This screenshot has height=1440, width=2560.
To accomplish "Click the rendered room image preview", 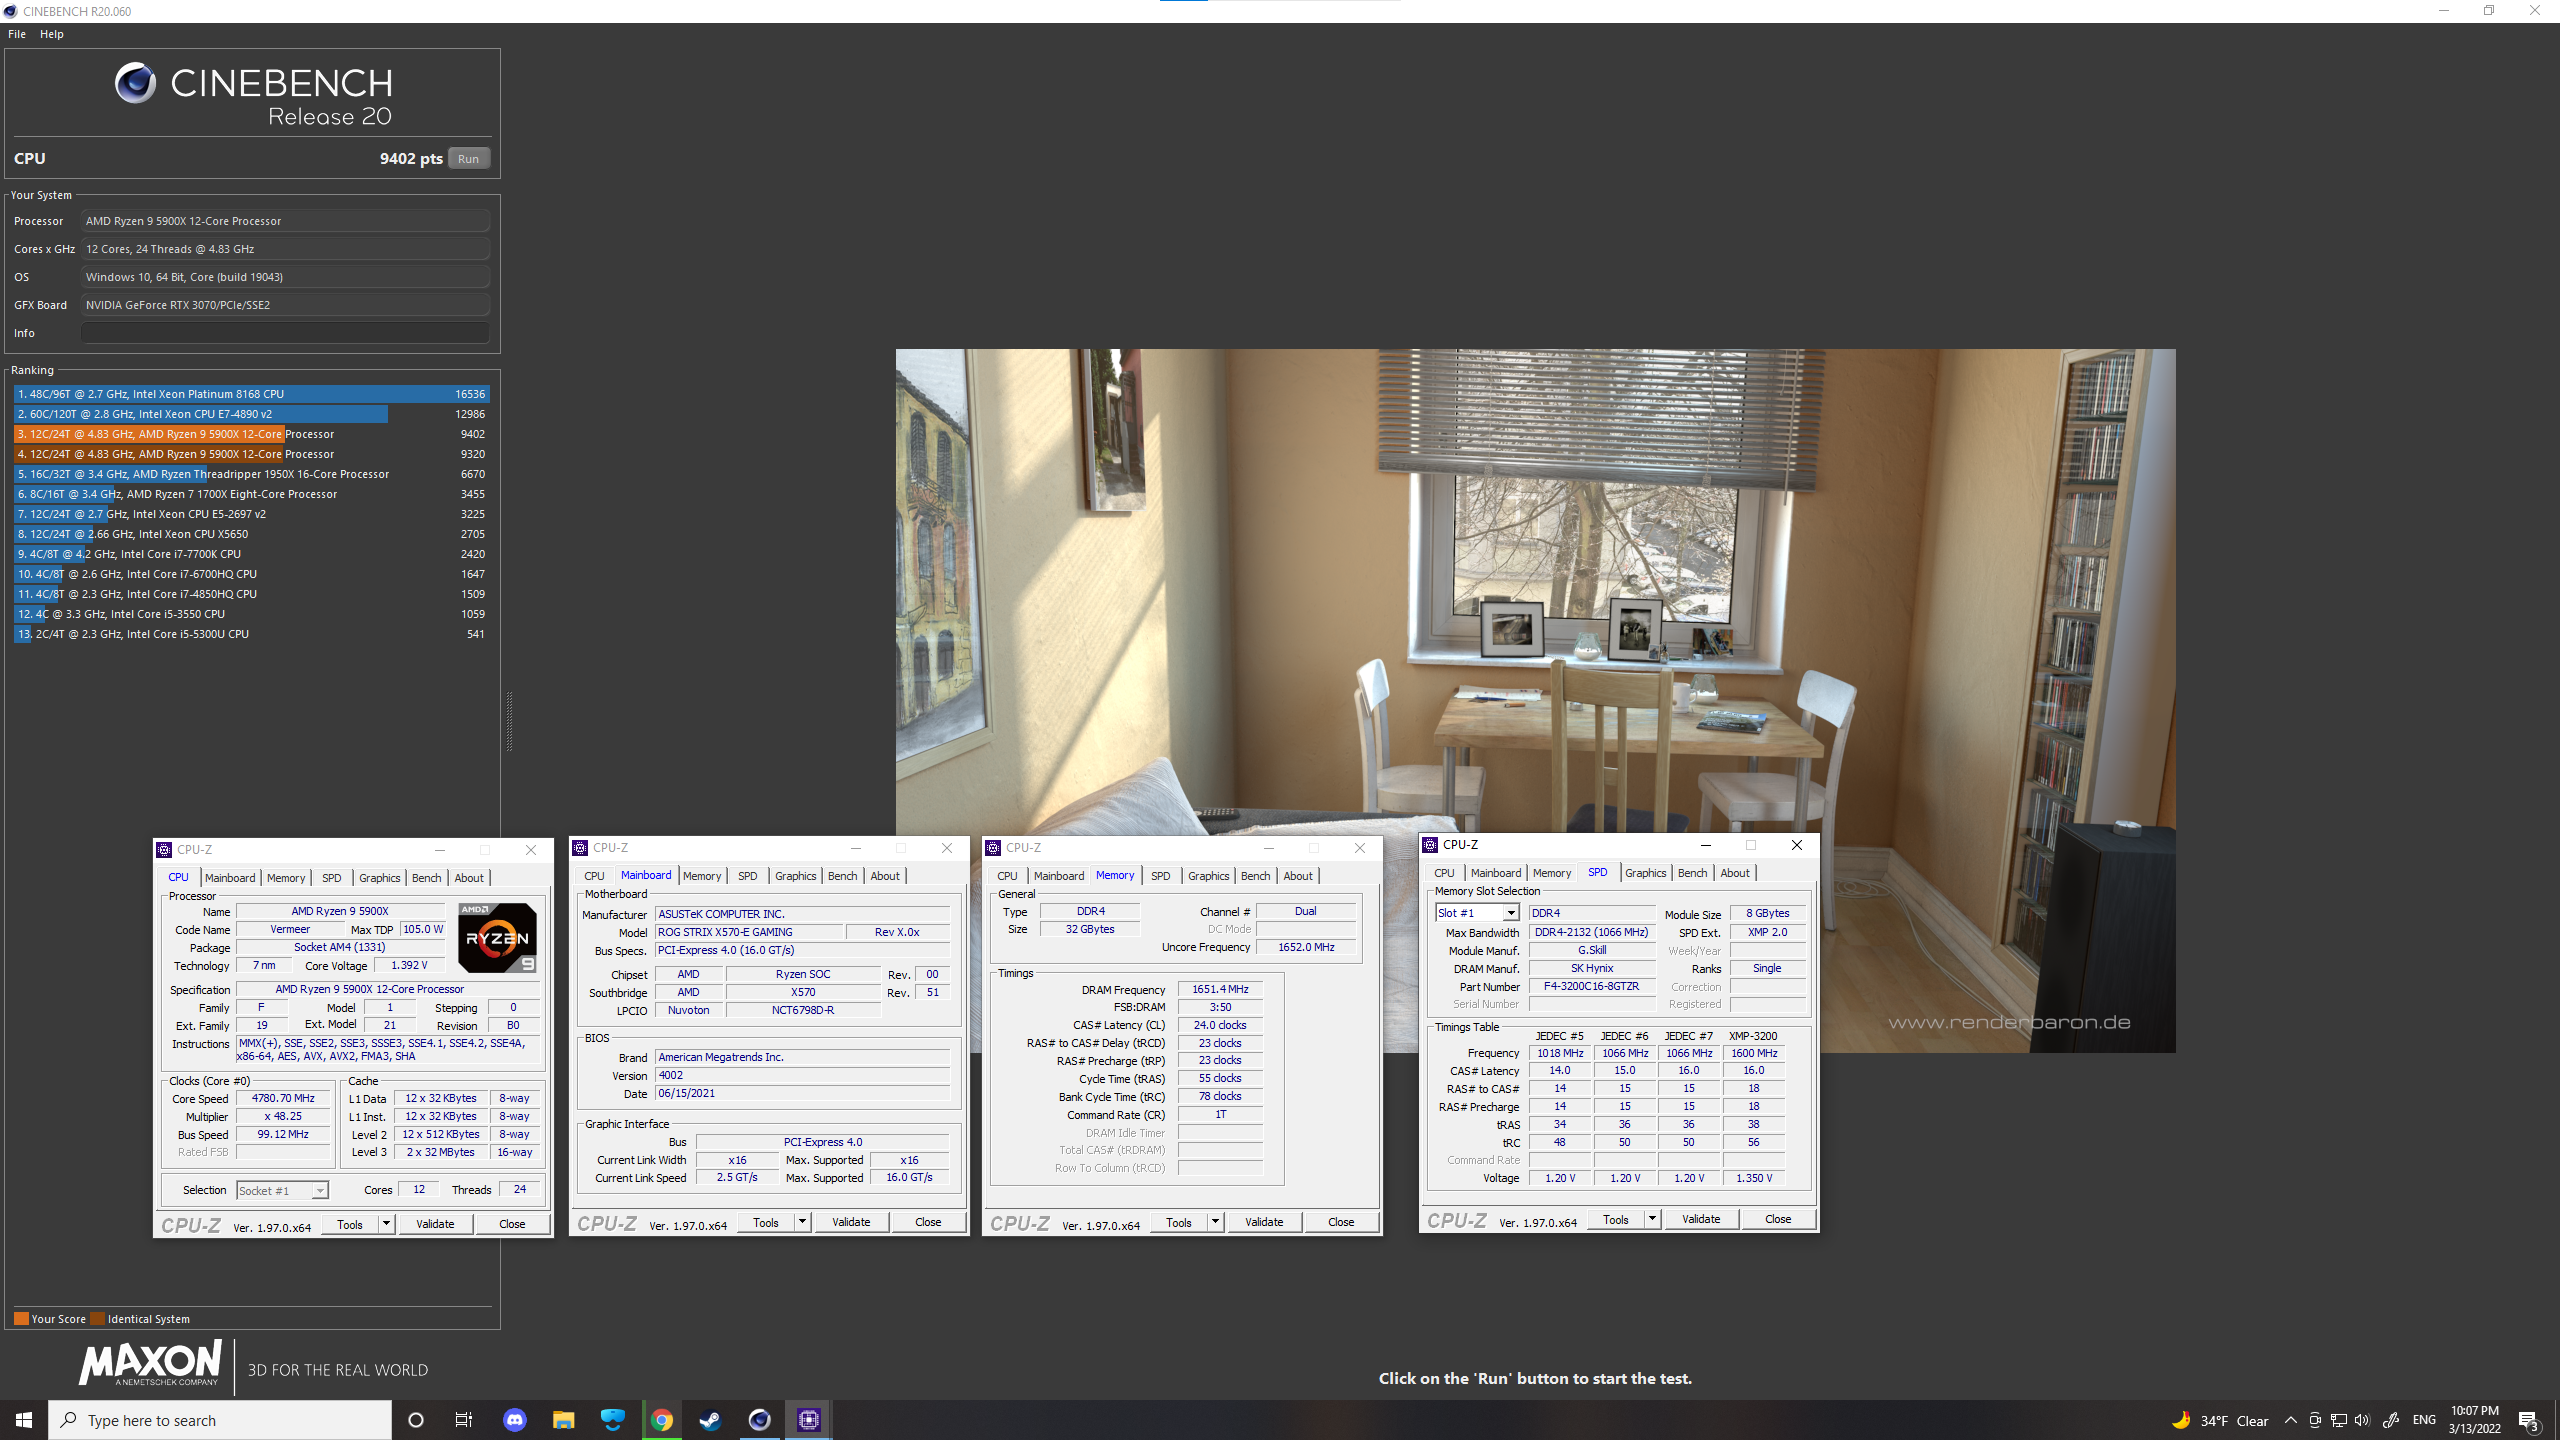I will pyautogui.click(x=1535, y=700).
